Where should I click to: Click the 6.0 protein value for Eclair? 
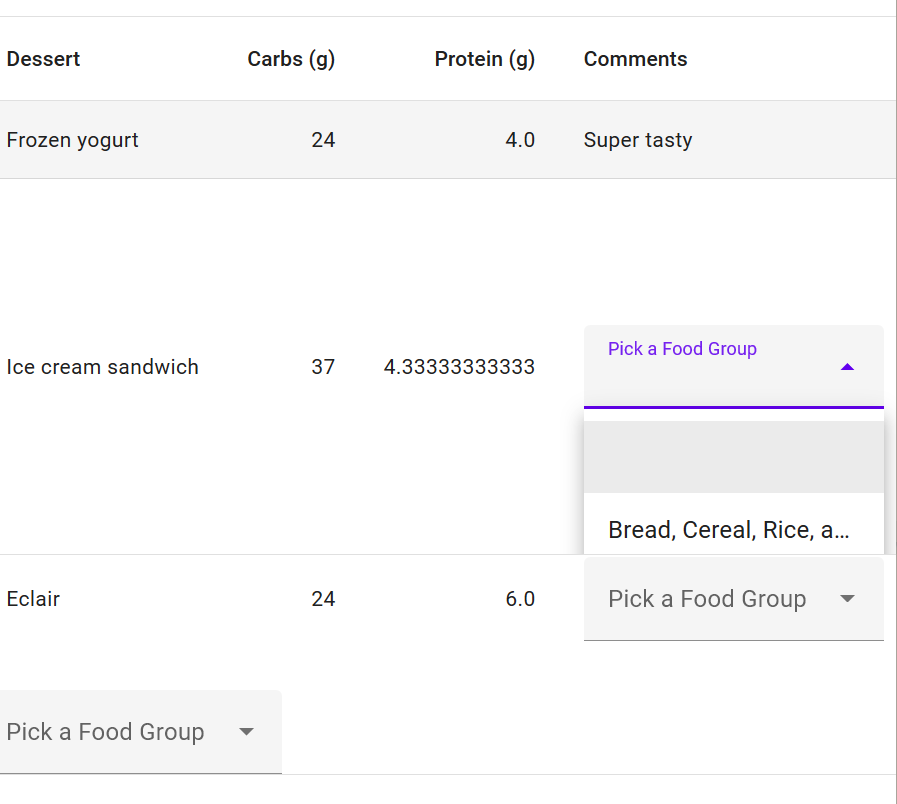pos(521,599)
